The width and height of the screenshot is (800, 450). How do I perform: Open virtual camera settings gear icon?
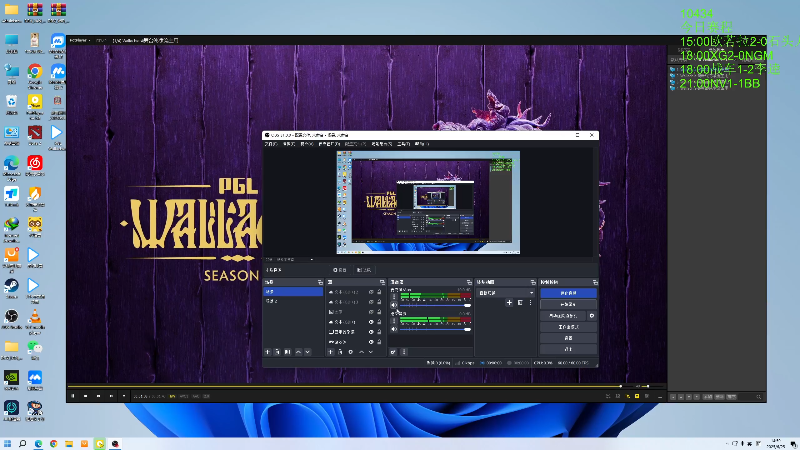pyautogui.click(x=592, y=316)
